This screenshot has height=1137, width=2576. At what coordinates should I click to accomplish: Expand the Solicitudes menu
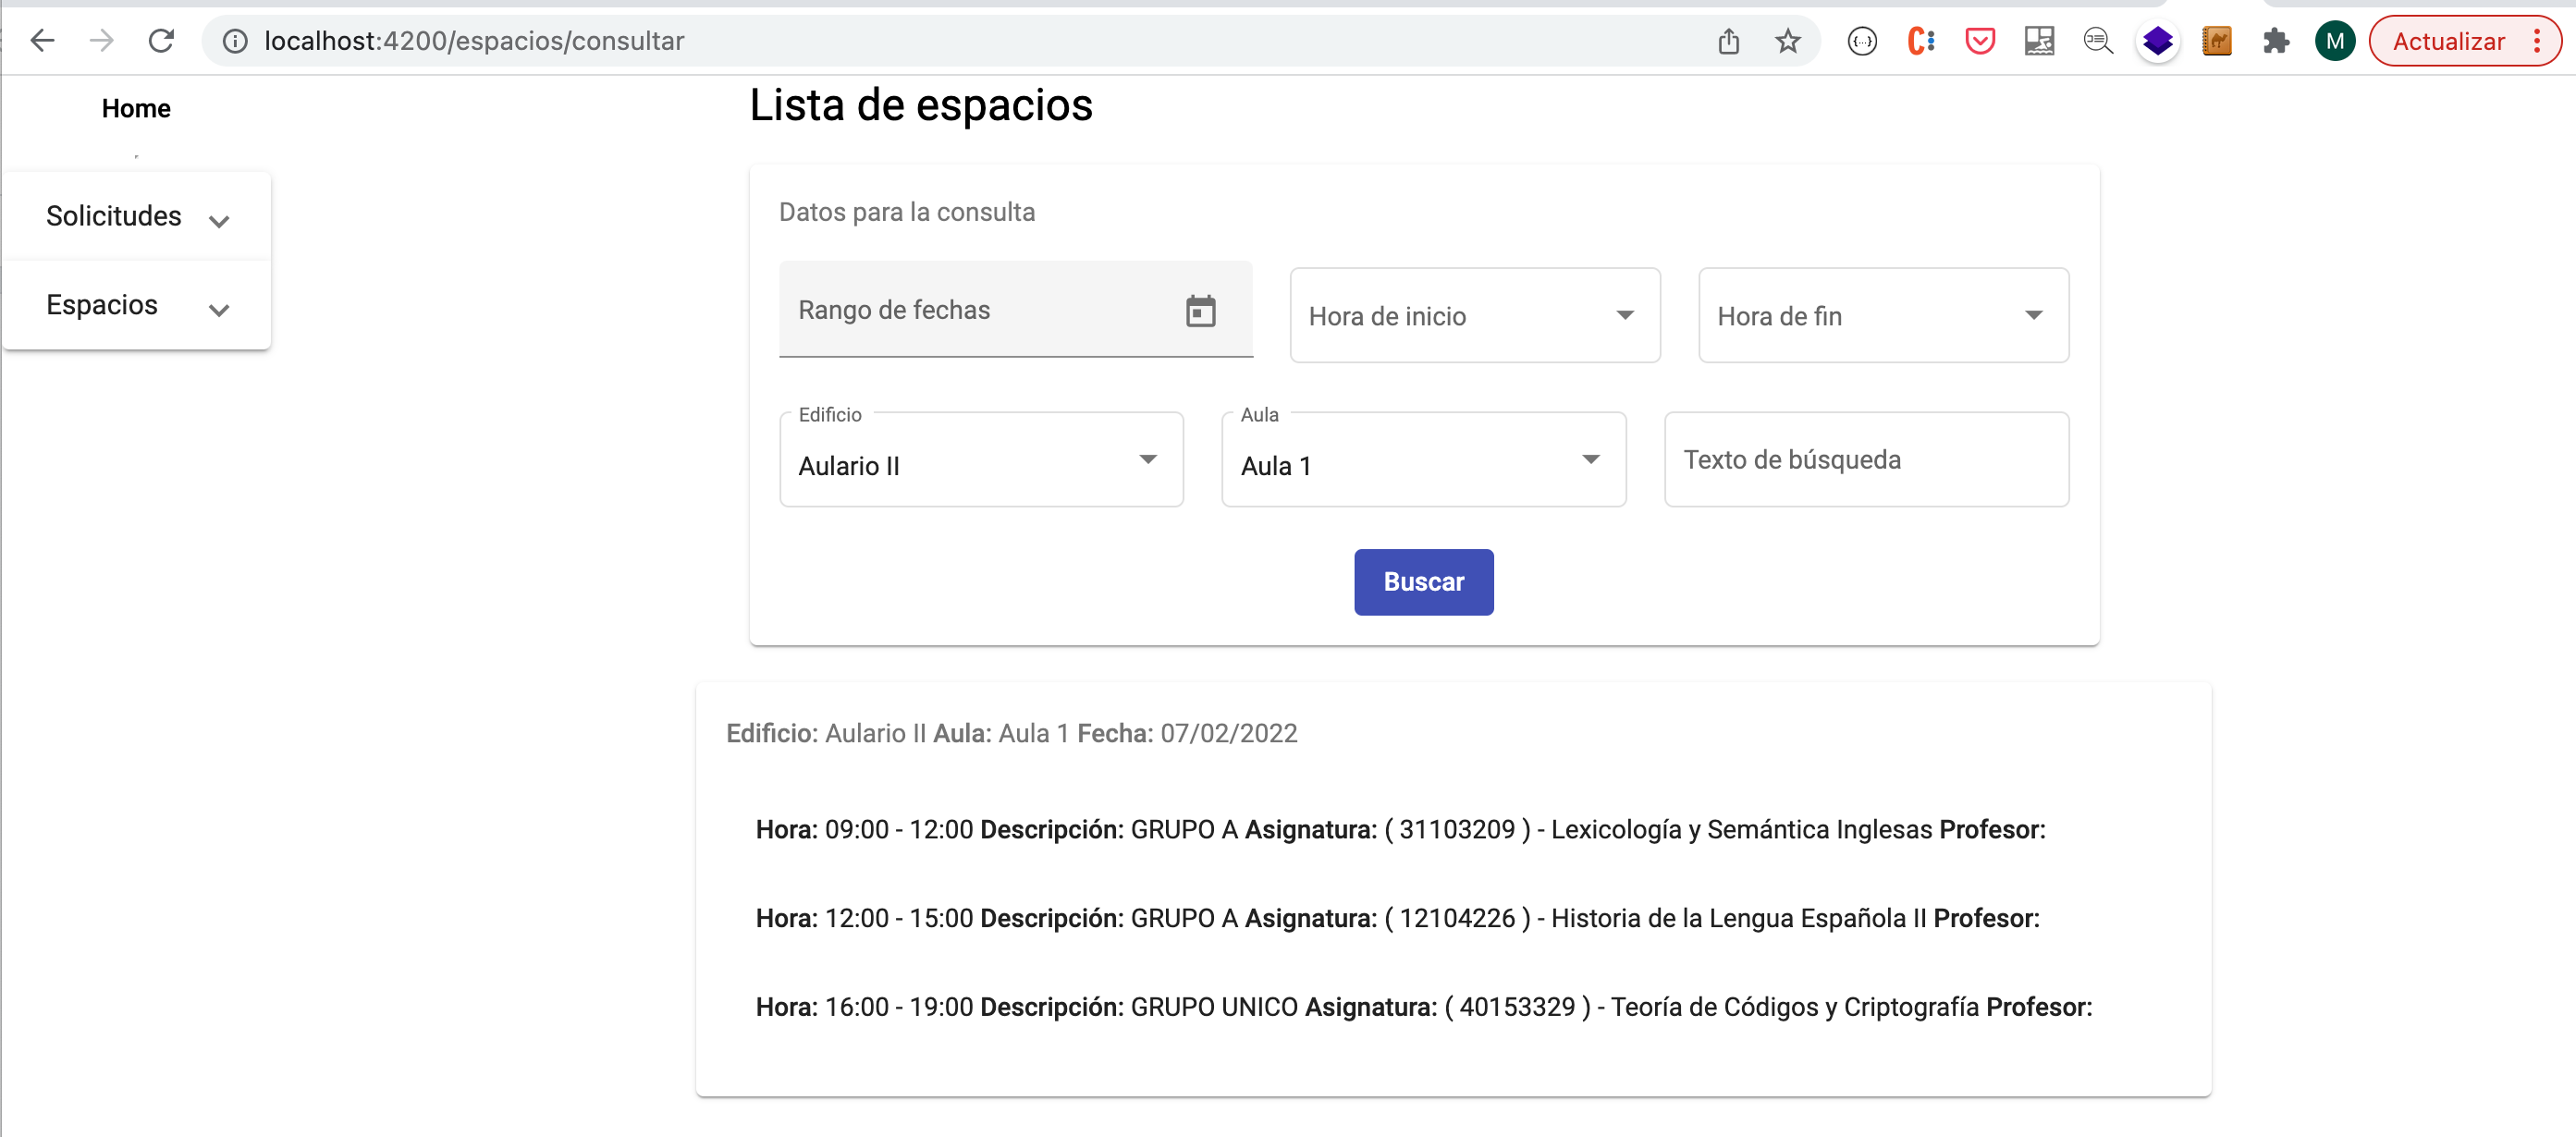137,216
